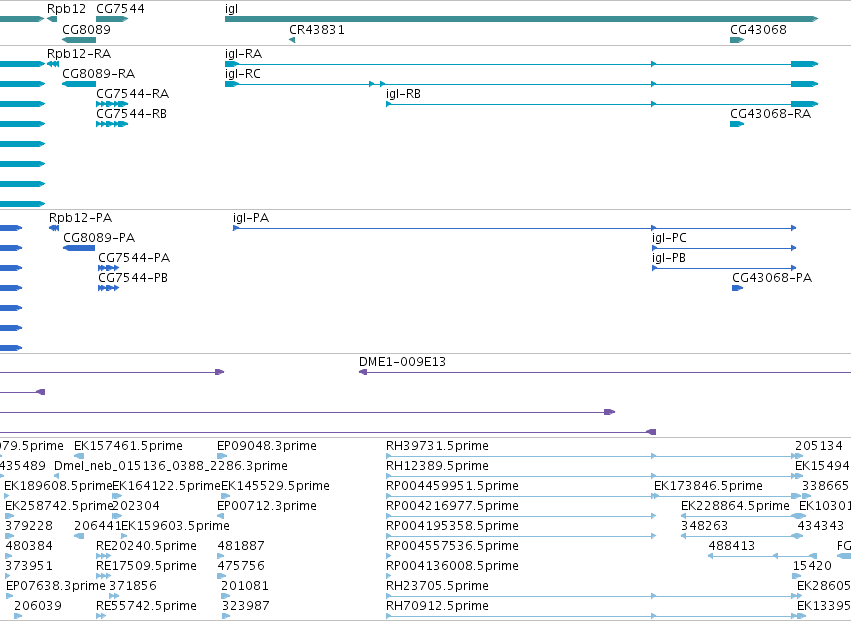Select feature label 348263
The image size is (851, 621).
[x=704, y=526]
